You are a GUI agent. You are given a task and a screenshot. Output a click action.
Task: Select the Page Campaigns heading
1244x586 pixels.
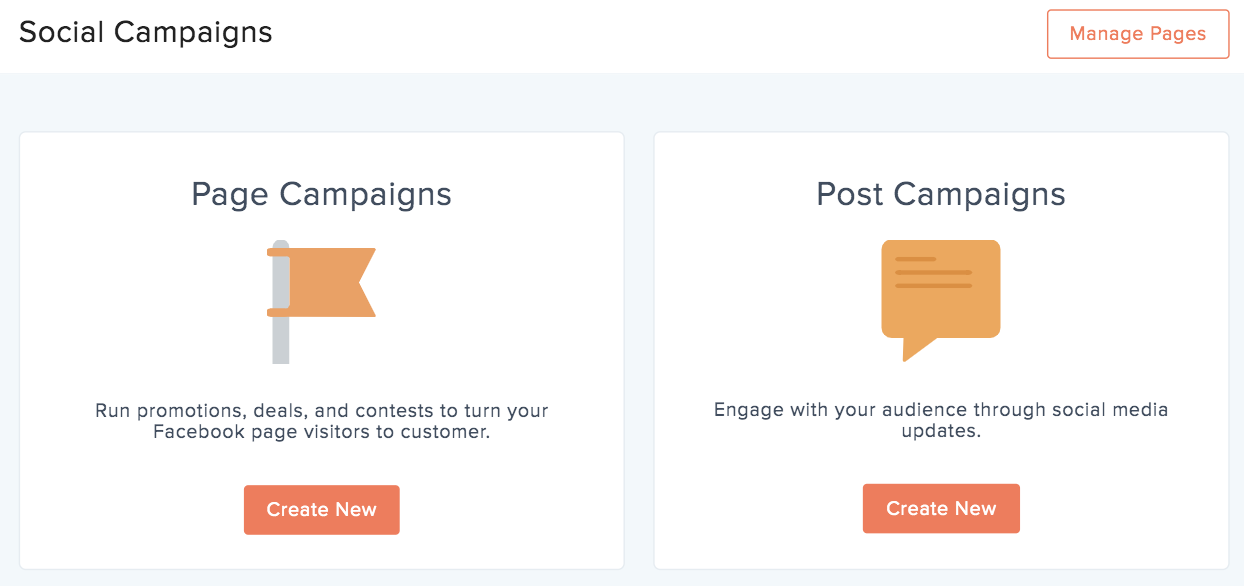coord(321,193)
